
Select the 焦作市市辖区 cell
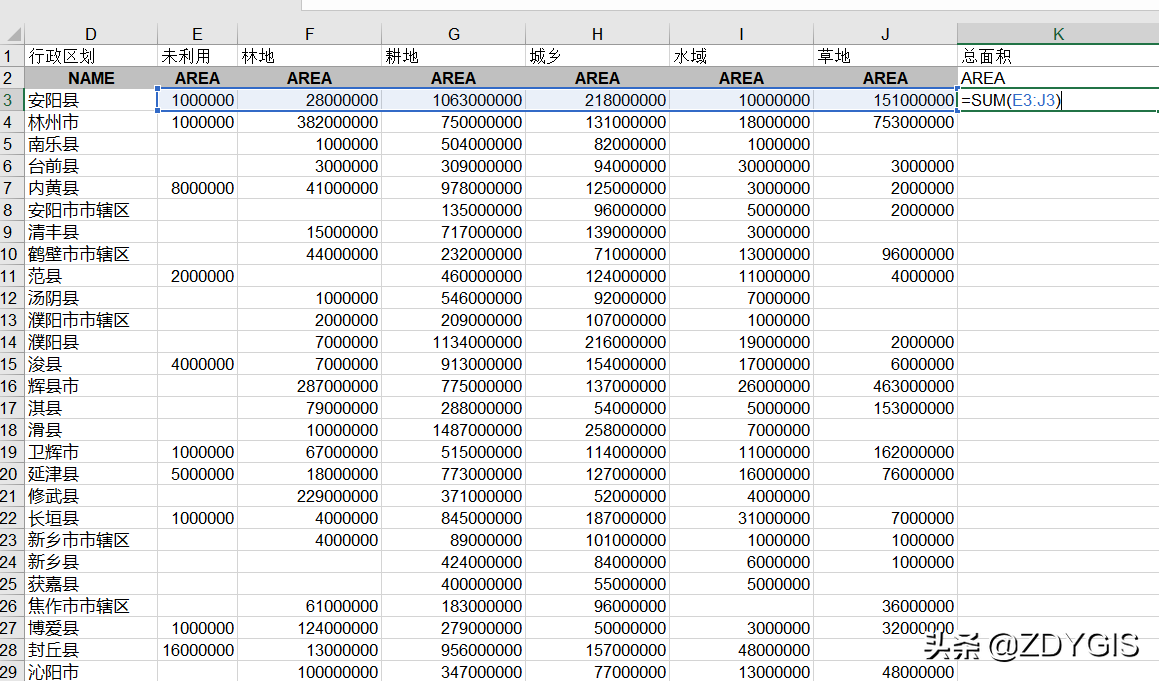[91, 606]
